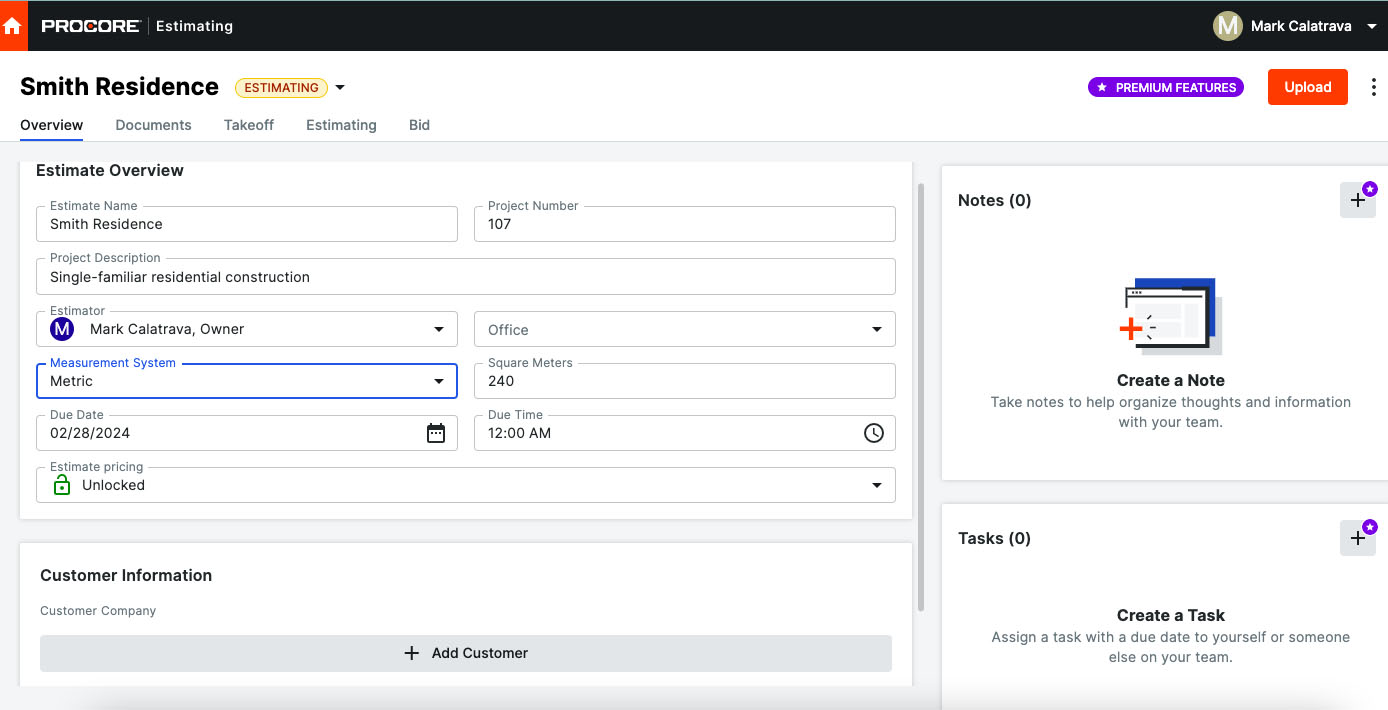This screenshot has height=710, width=1388.
Task: Expand the Measurement System dropdown
Action: pyautogui.click(x=438, y=381)
